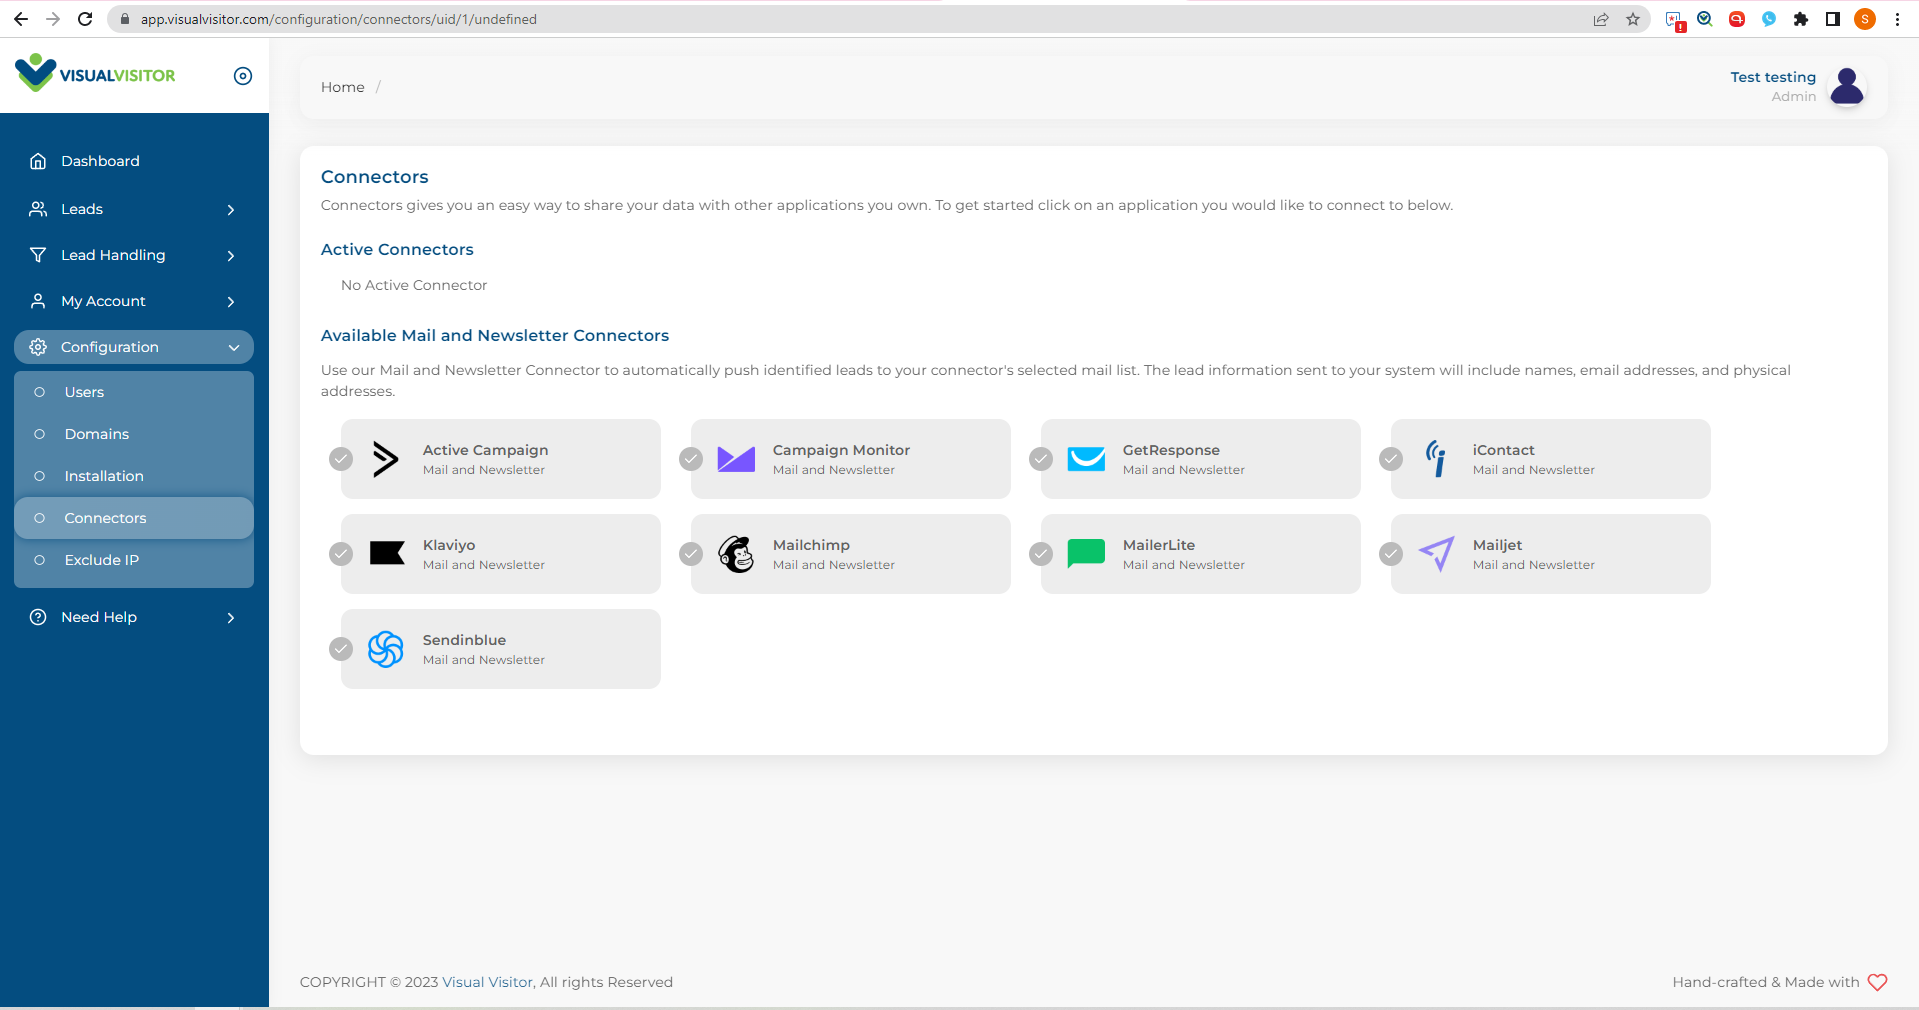This screenshot has width=1919, height=1010.
Task: Click the Sendinblue swirl logo
Action: pos(386,649)
